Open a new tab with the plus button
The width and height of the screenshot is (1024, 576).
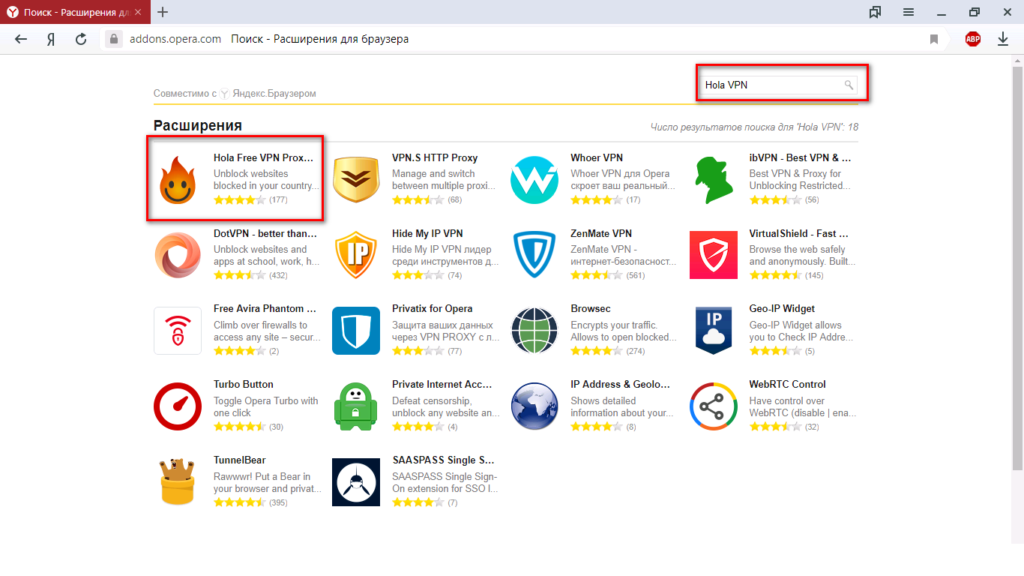pos(163,12)
